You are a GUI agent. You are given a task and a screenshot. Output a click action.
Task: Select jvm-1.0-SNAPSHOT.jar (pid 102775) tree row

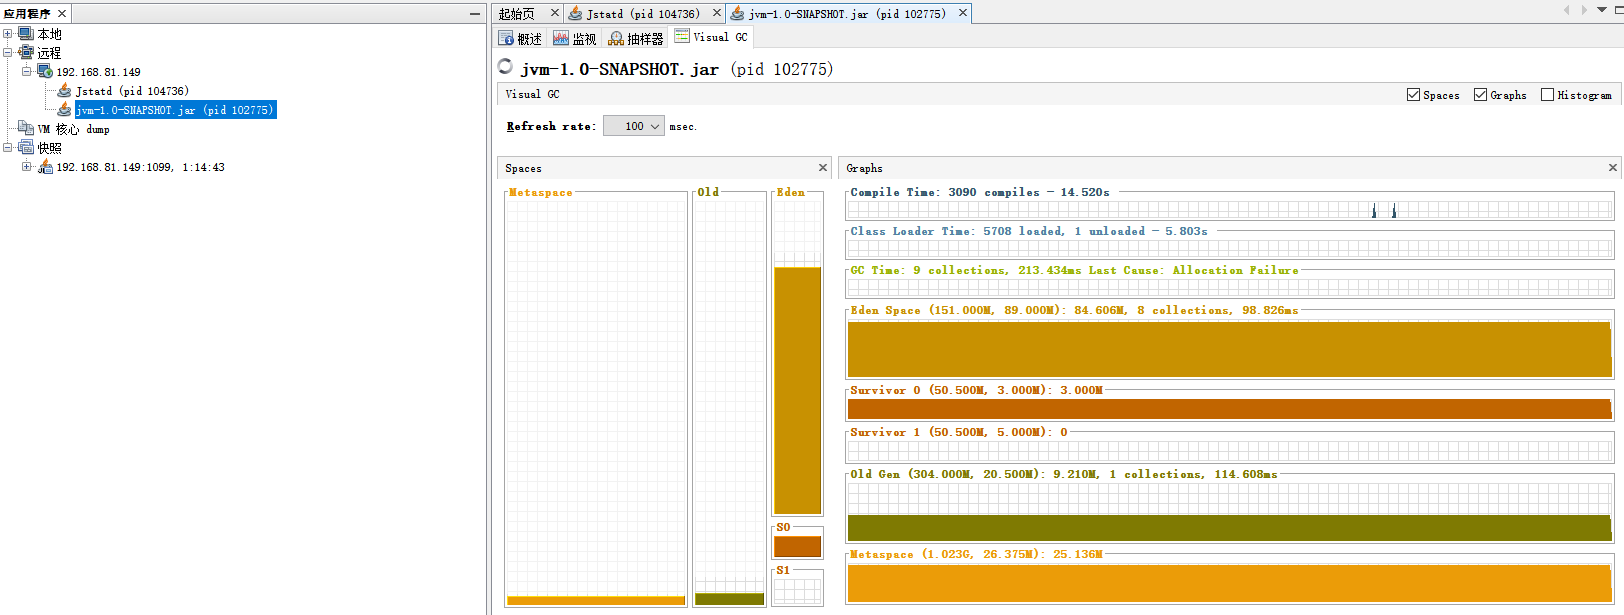(x=174, y=110)
